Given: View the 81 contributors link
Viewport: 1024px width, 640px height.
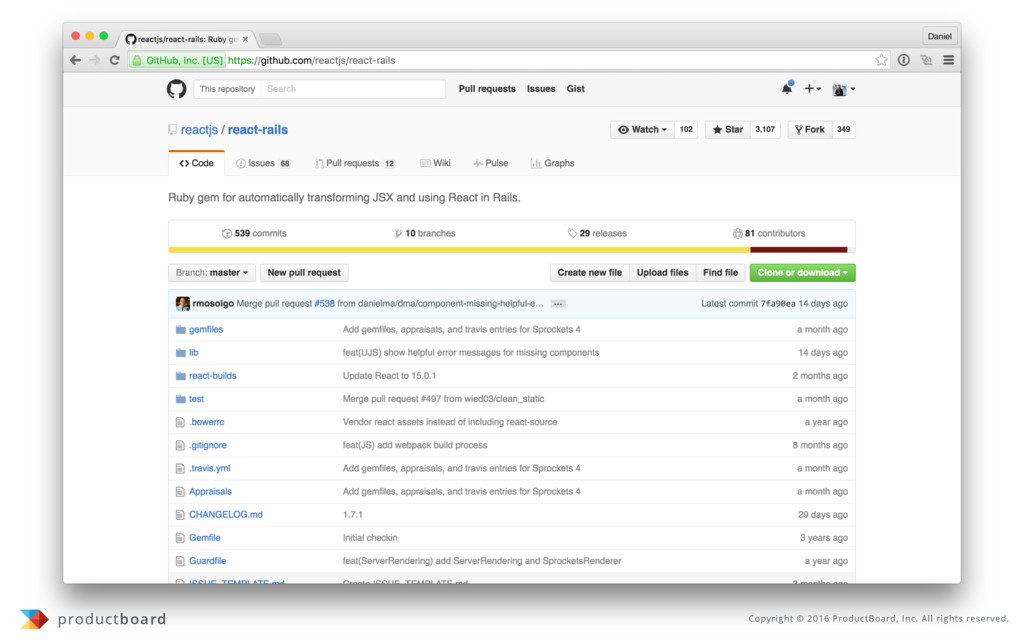Looking at the screenshot, I should click(x=769, y=233).
